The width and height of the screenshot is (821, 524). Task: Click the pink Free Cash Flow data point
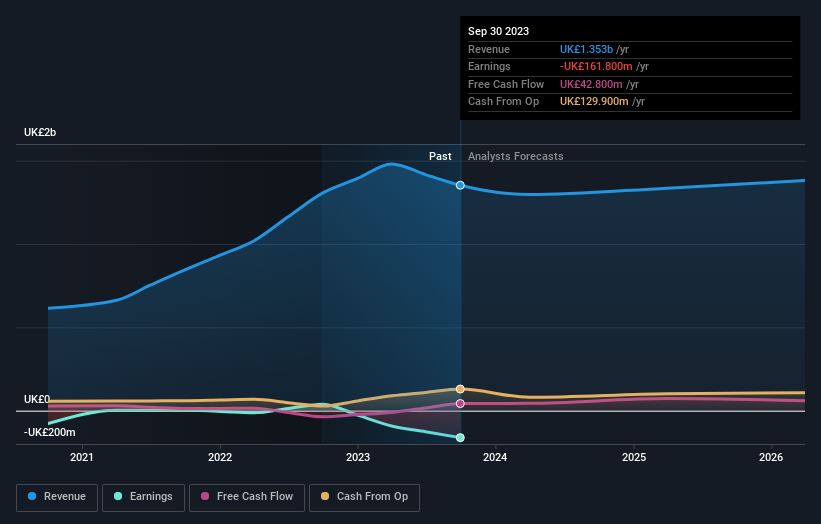tap(460, 404)
